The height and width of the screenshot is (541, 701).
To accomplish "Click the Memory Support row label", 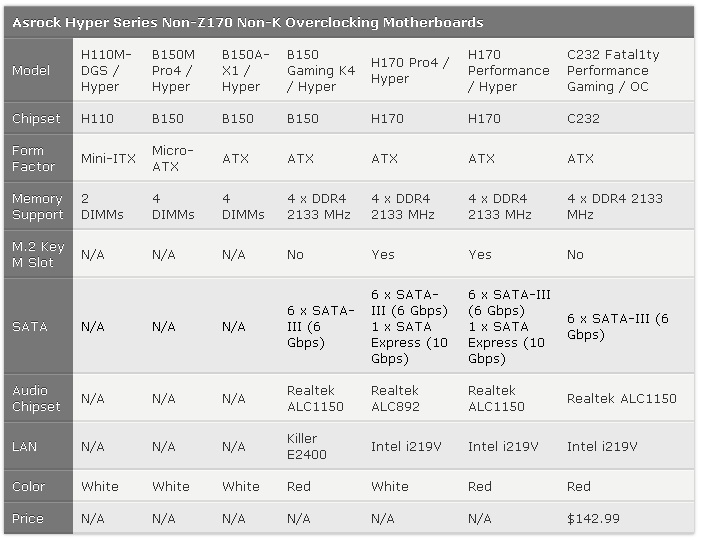I will 38,207.
